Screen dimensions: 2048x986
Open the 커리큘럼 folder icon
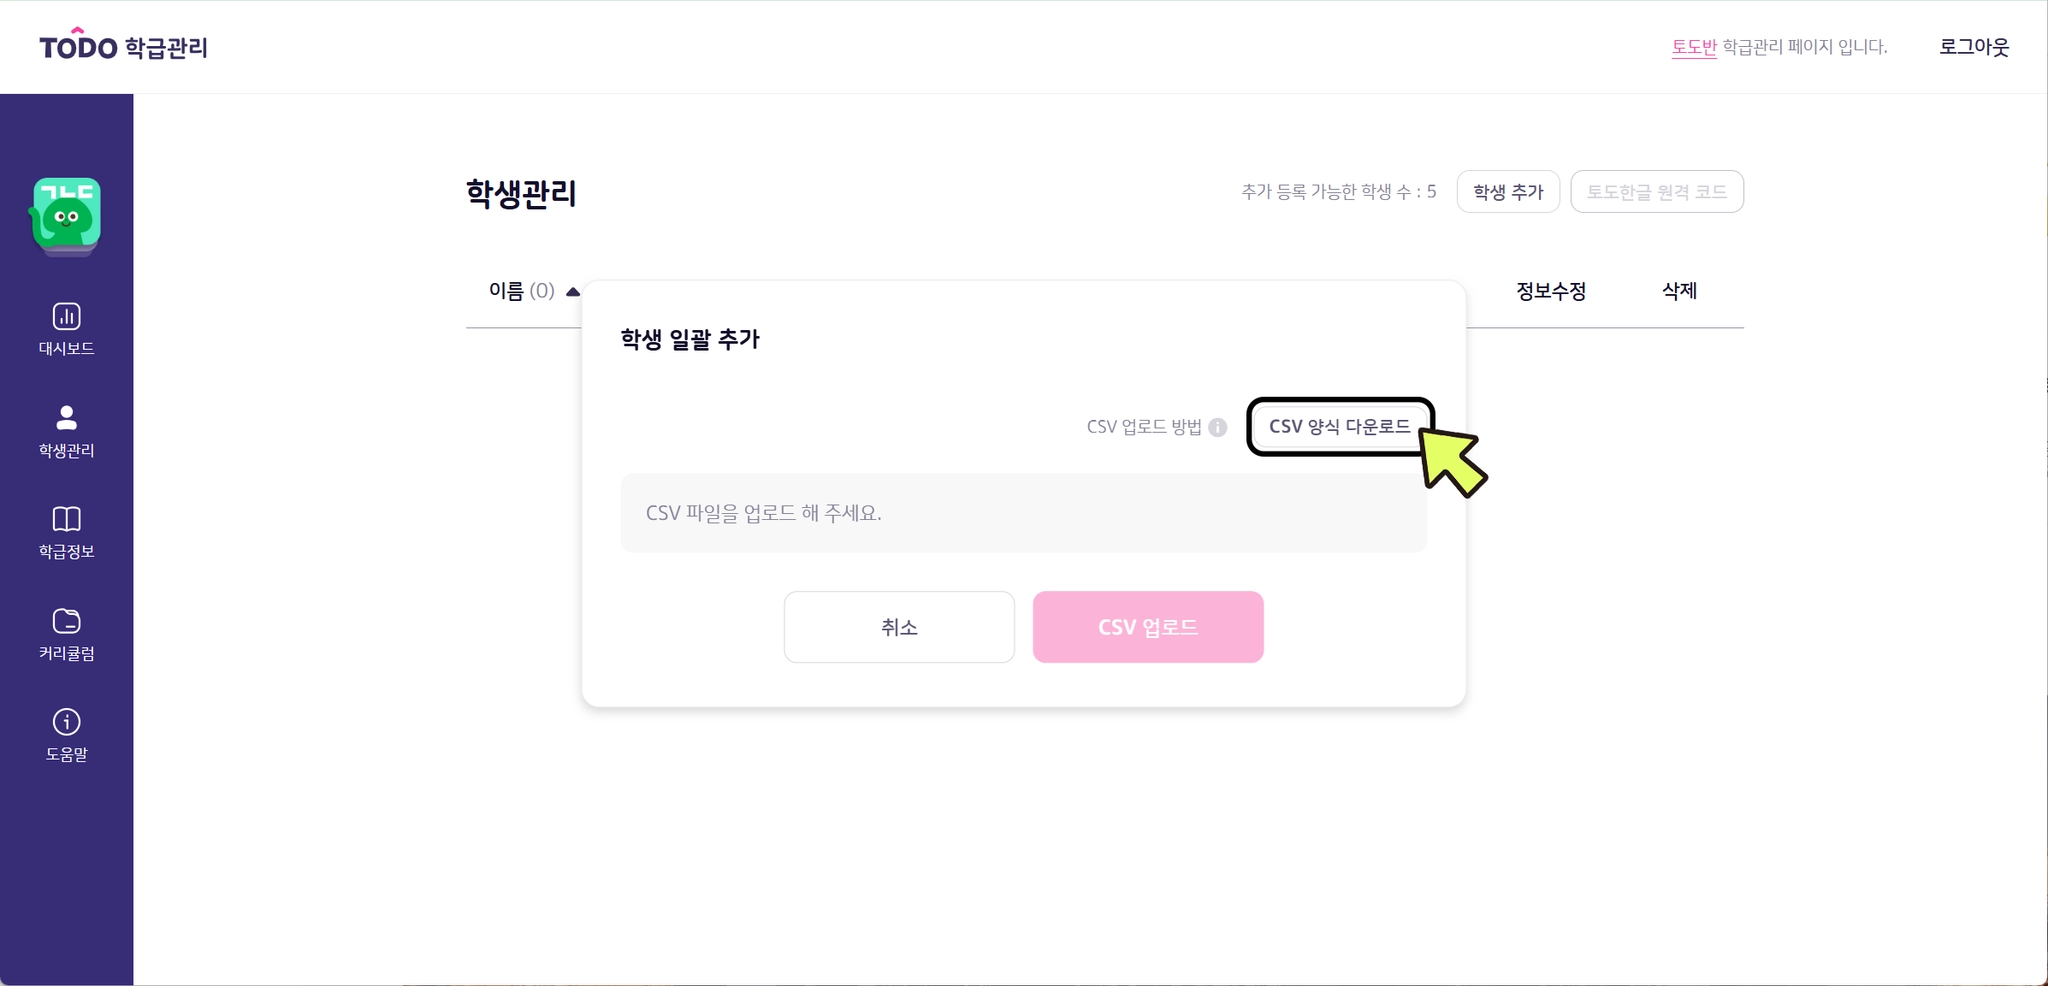pos(66,621)
